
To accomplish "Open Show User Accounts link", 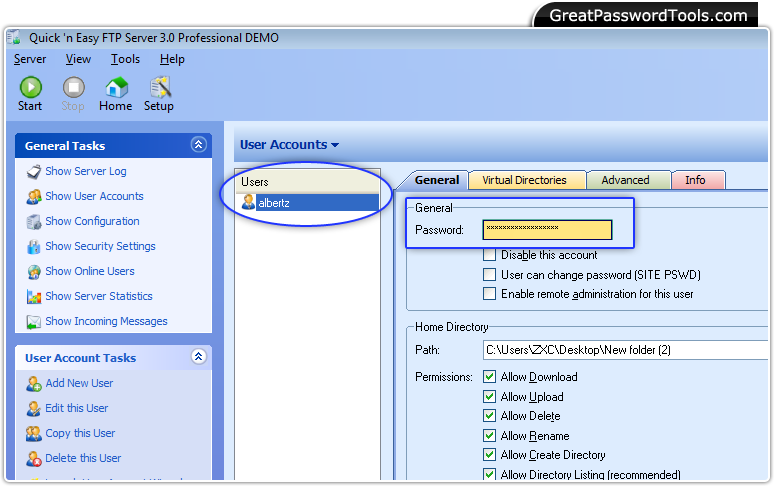I will (x=94, y=196).
